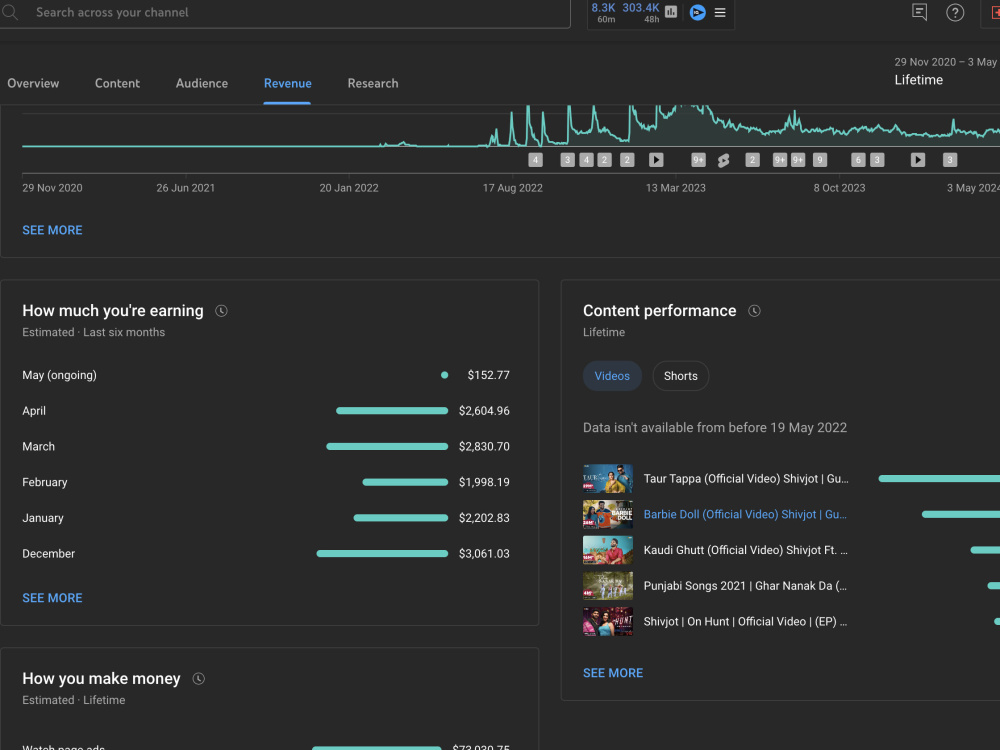1000x750 pixels.
Task: Open the Barbie Doll (Official Video) title link
Action: 745,514
